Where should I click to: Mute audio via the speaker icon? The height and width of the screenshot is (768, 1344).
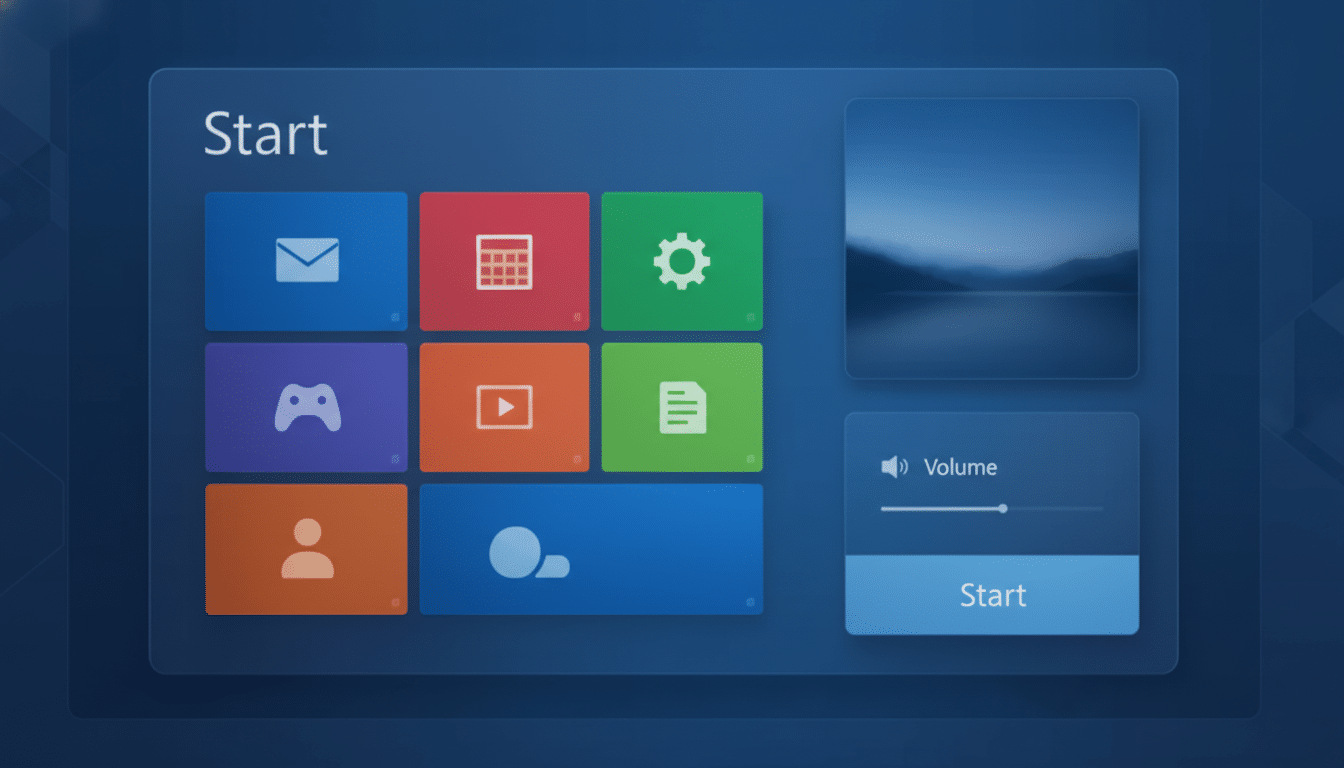[x=895, y=466]
